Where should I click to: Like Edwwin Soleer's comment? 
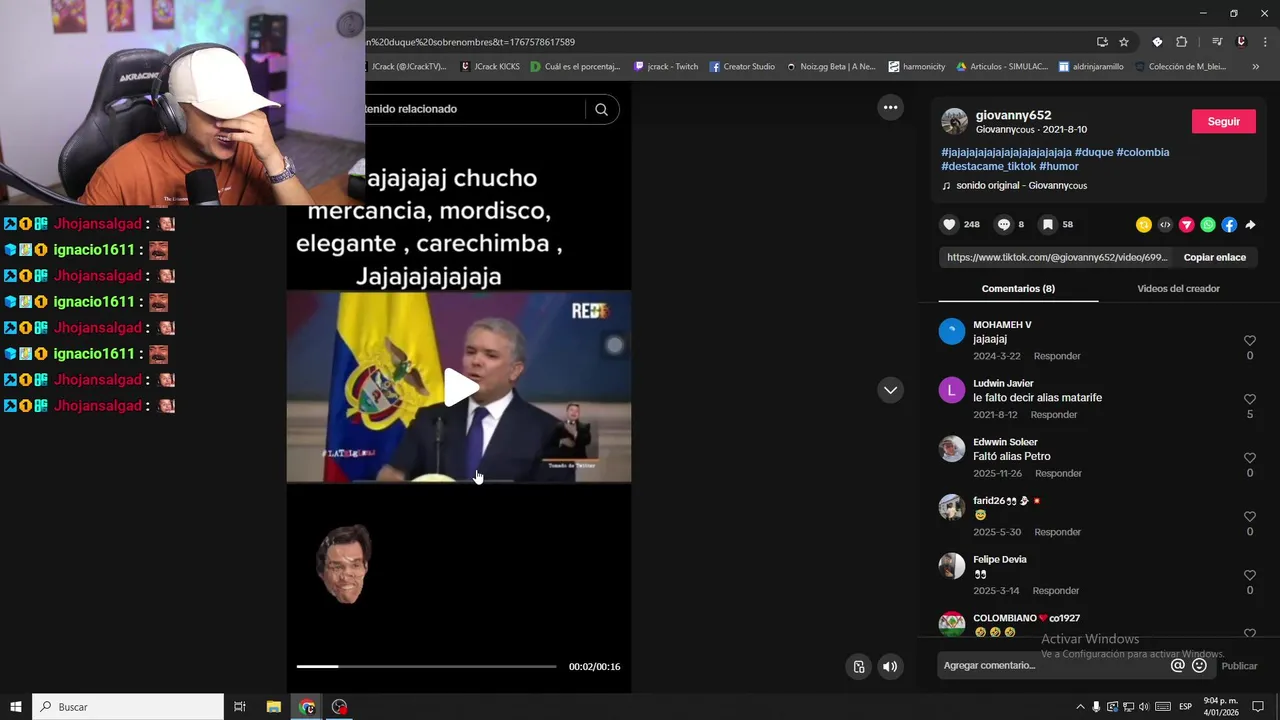1250,458
